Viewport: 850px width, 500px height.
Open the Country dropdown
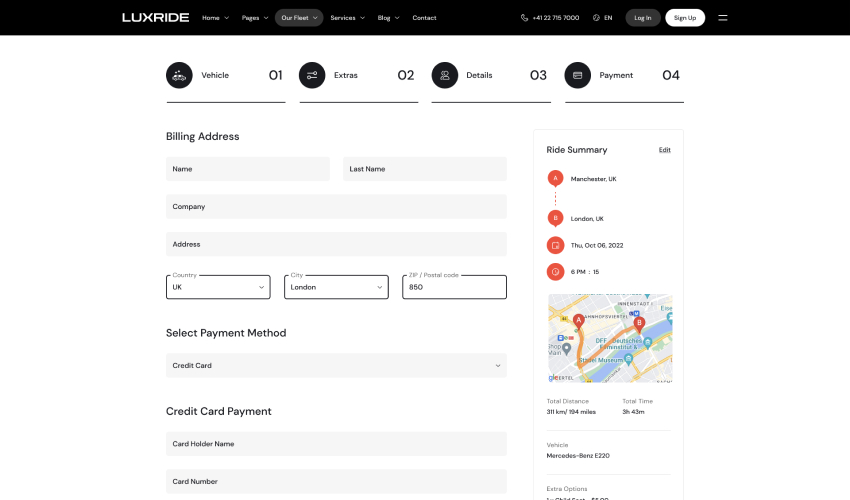pos(218,287)
